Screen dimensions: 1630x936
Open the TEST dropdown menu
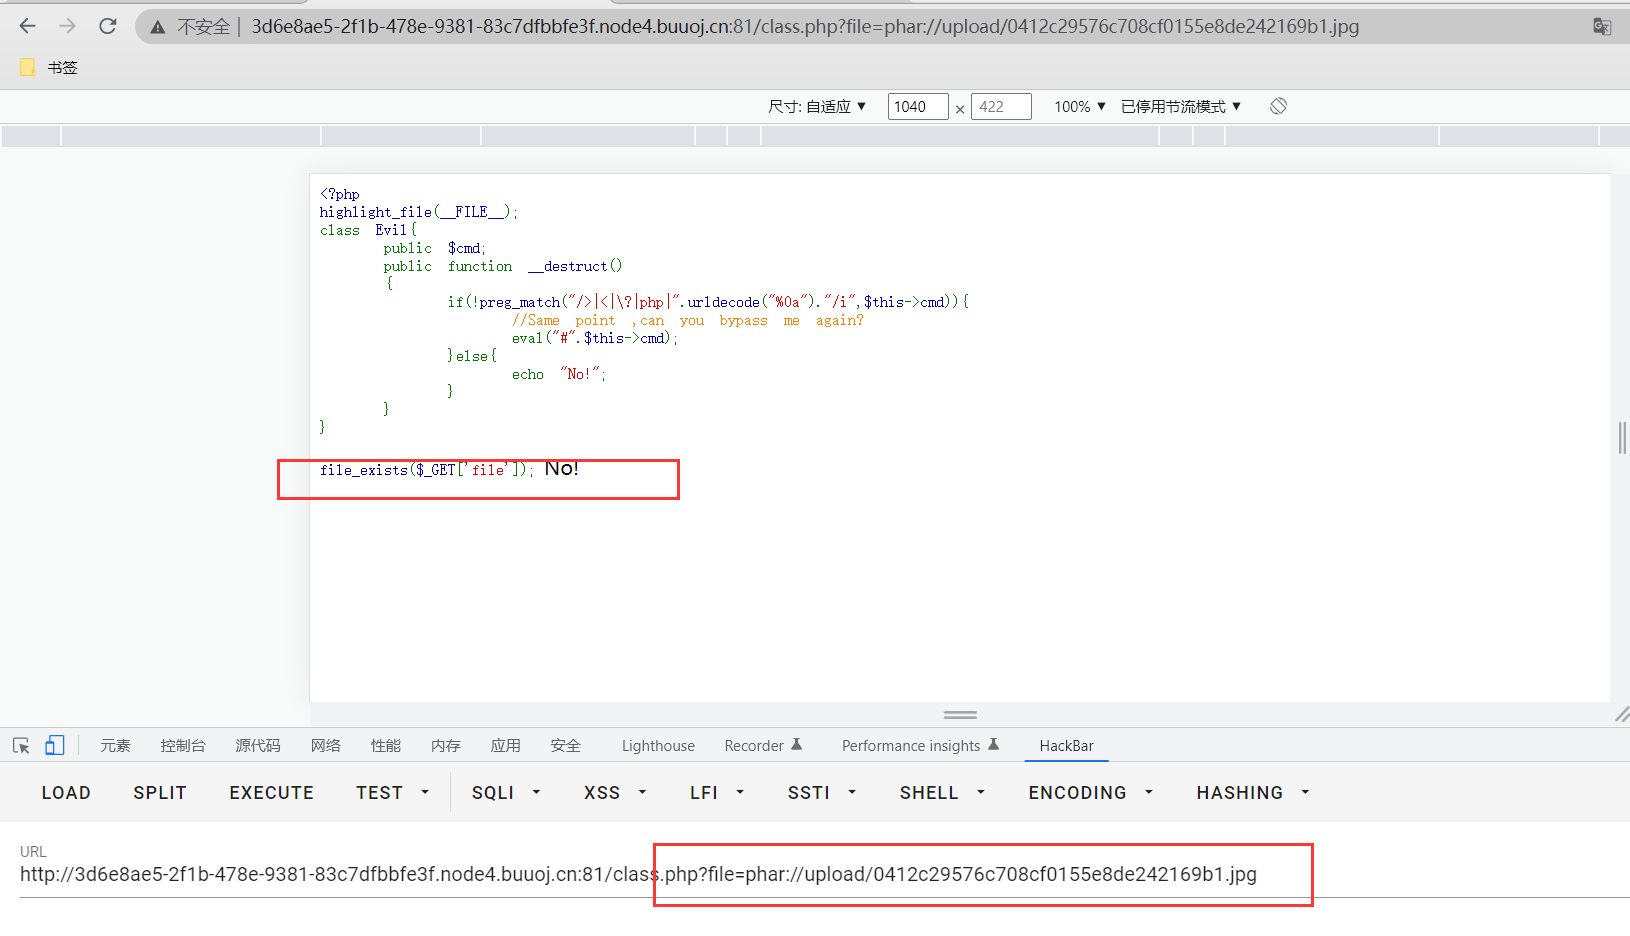[392, 793]
